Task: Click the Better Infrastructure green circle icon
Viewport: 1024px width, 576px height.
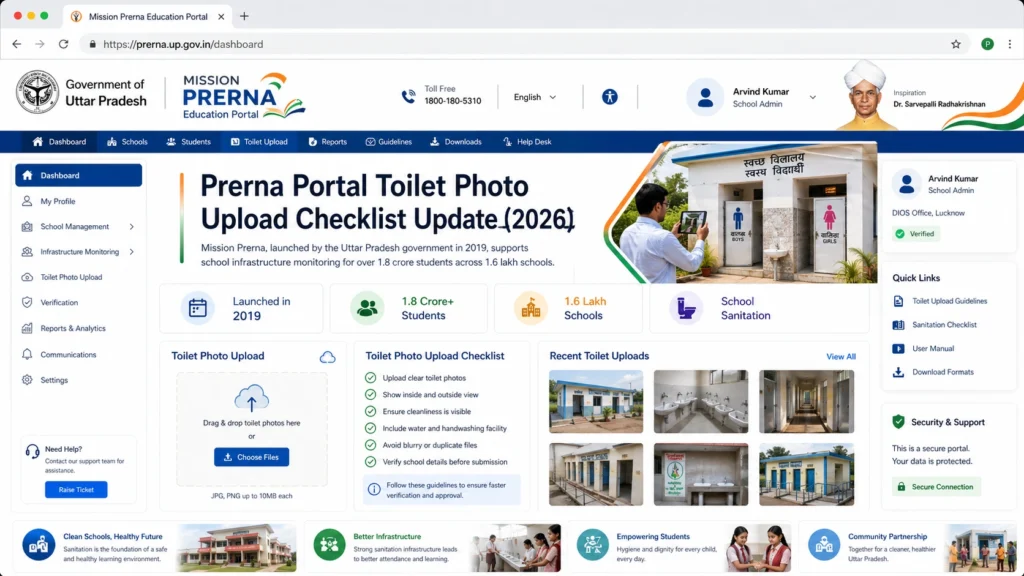Action: point(329,545)
